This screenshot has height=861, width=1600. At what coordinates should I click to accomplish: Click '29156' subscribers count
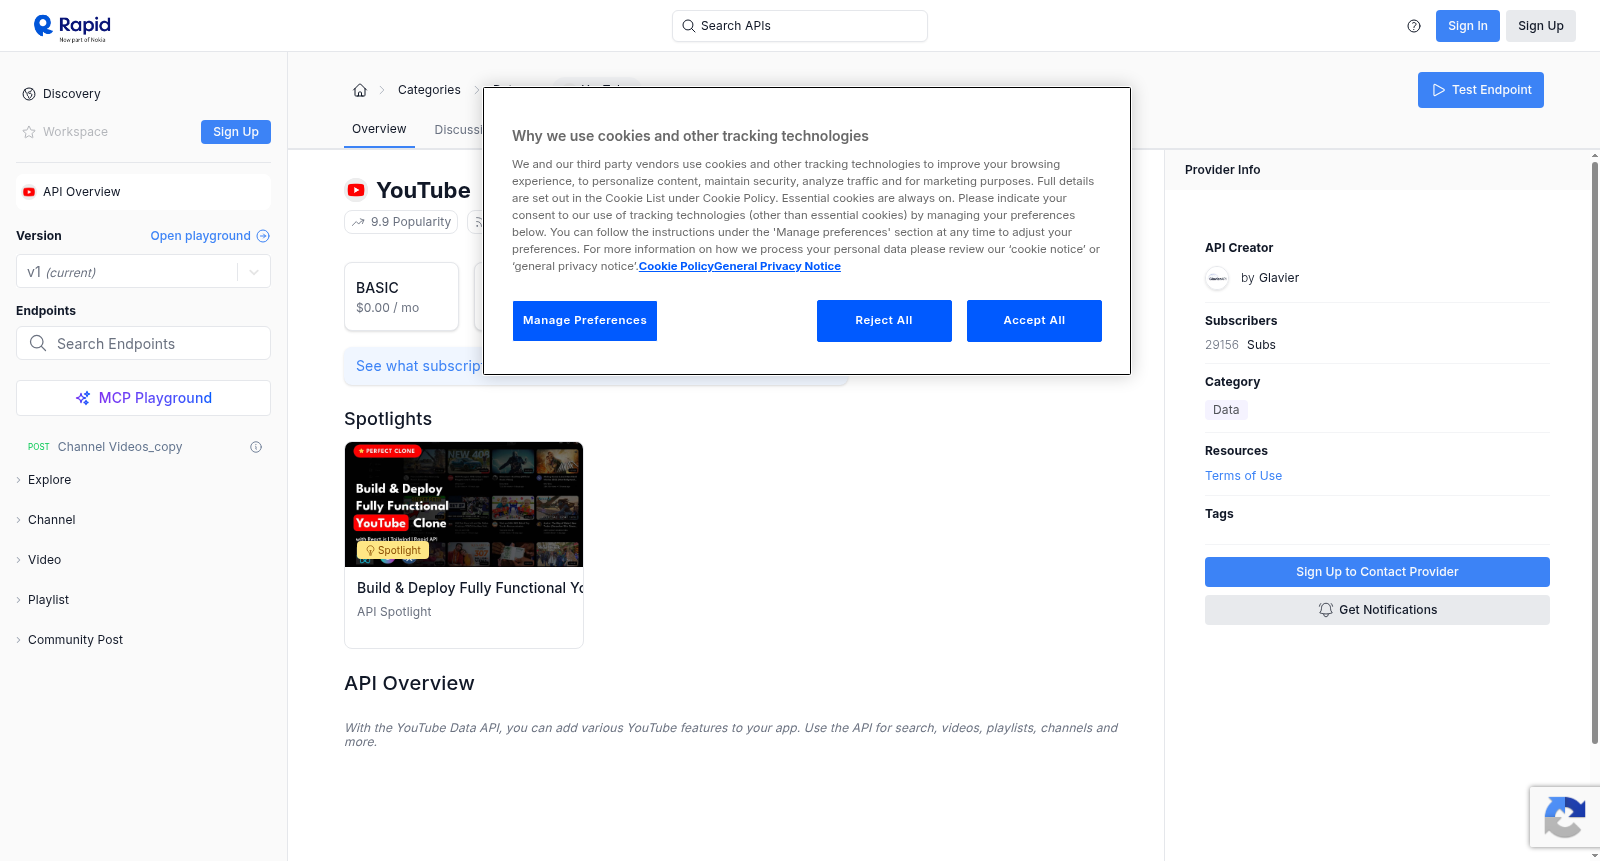pos(1222,345)
